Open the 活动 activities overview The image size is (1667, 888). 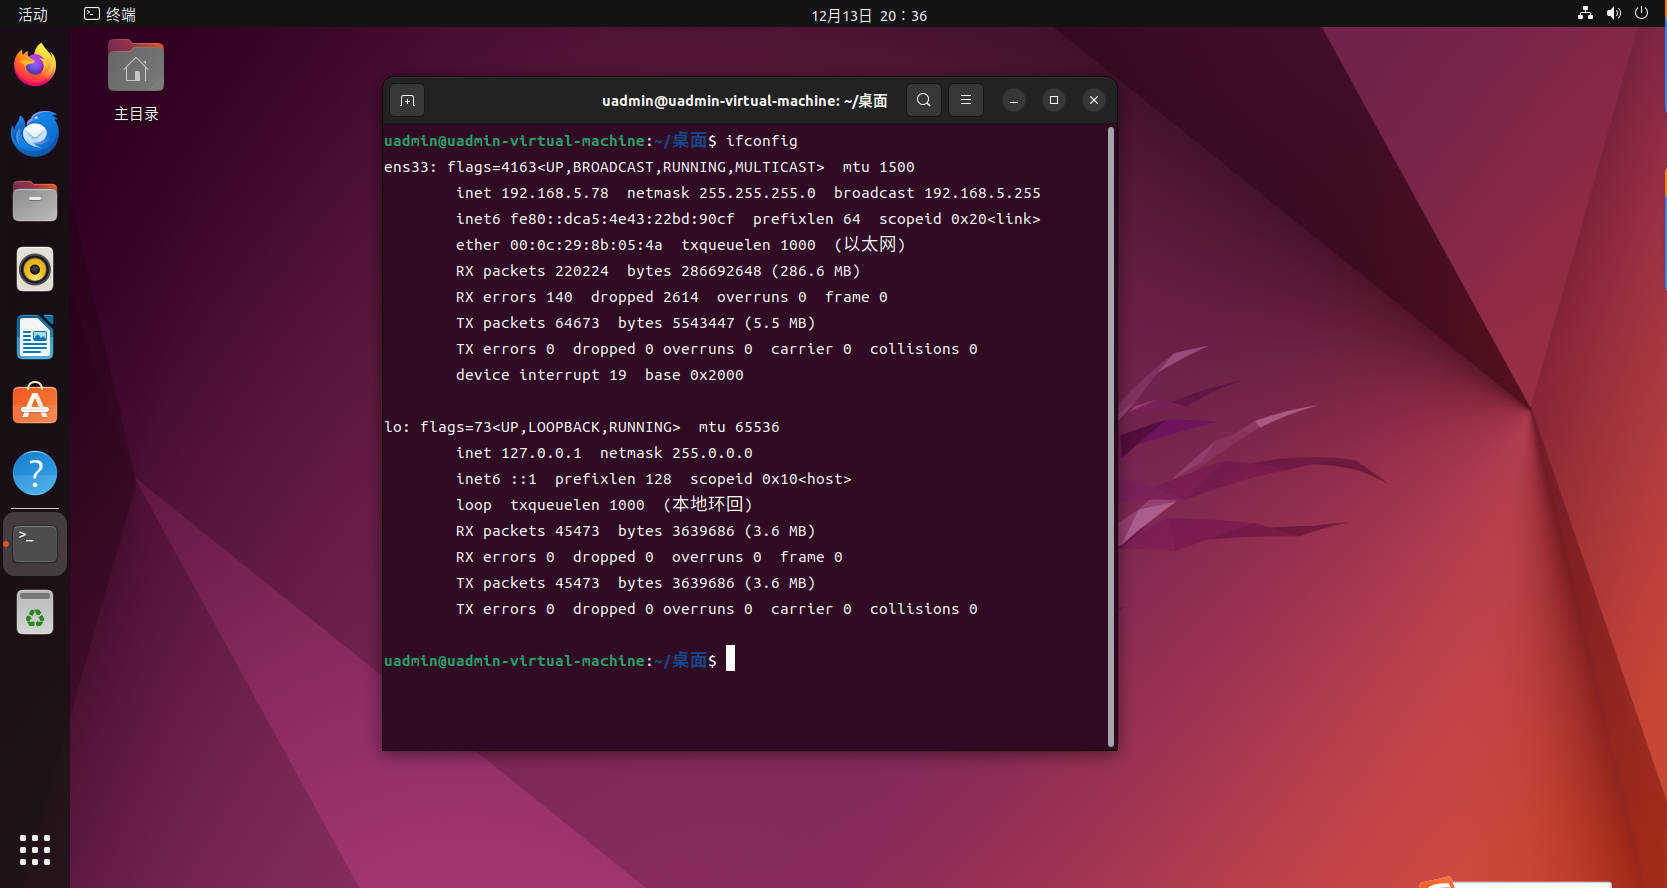(x=33, y=15)
